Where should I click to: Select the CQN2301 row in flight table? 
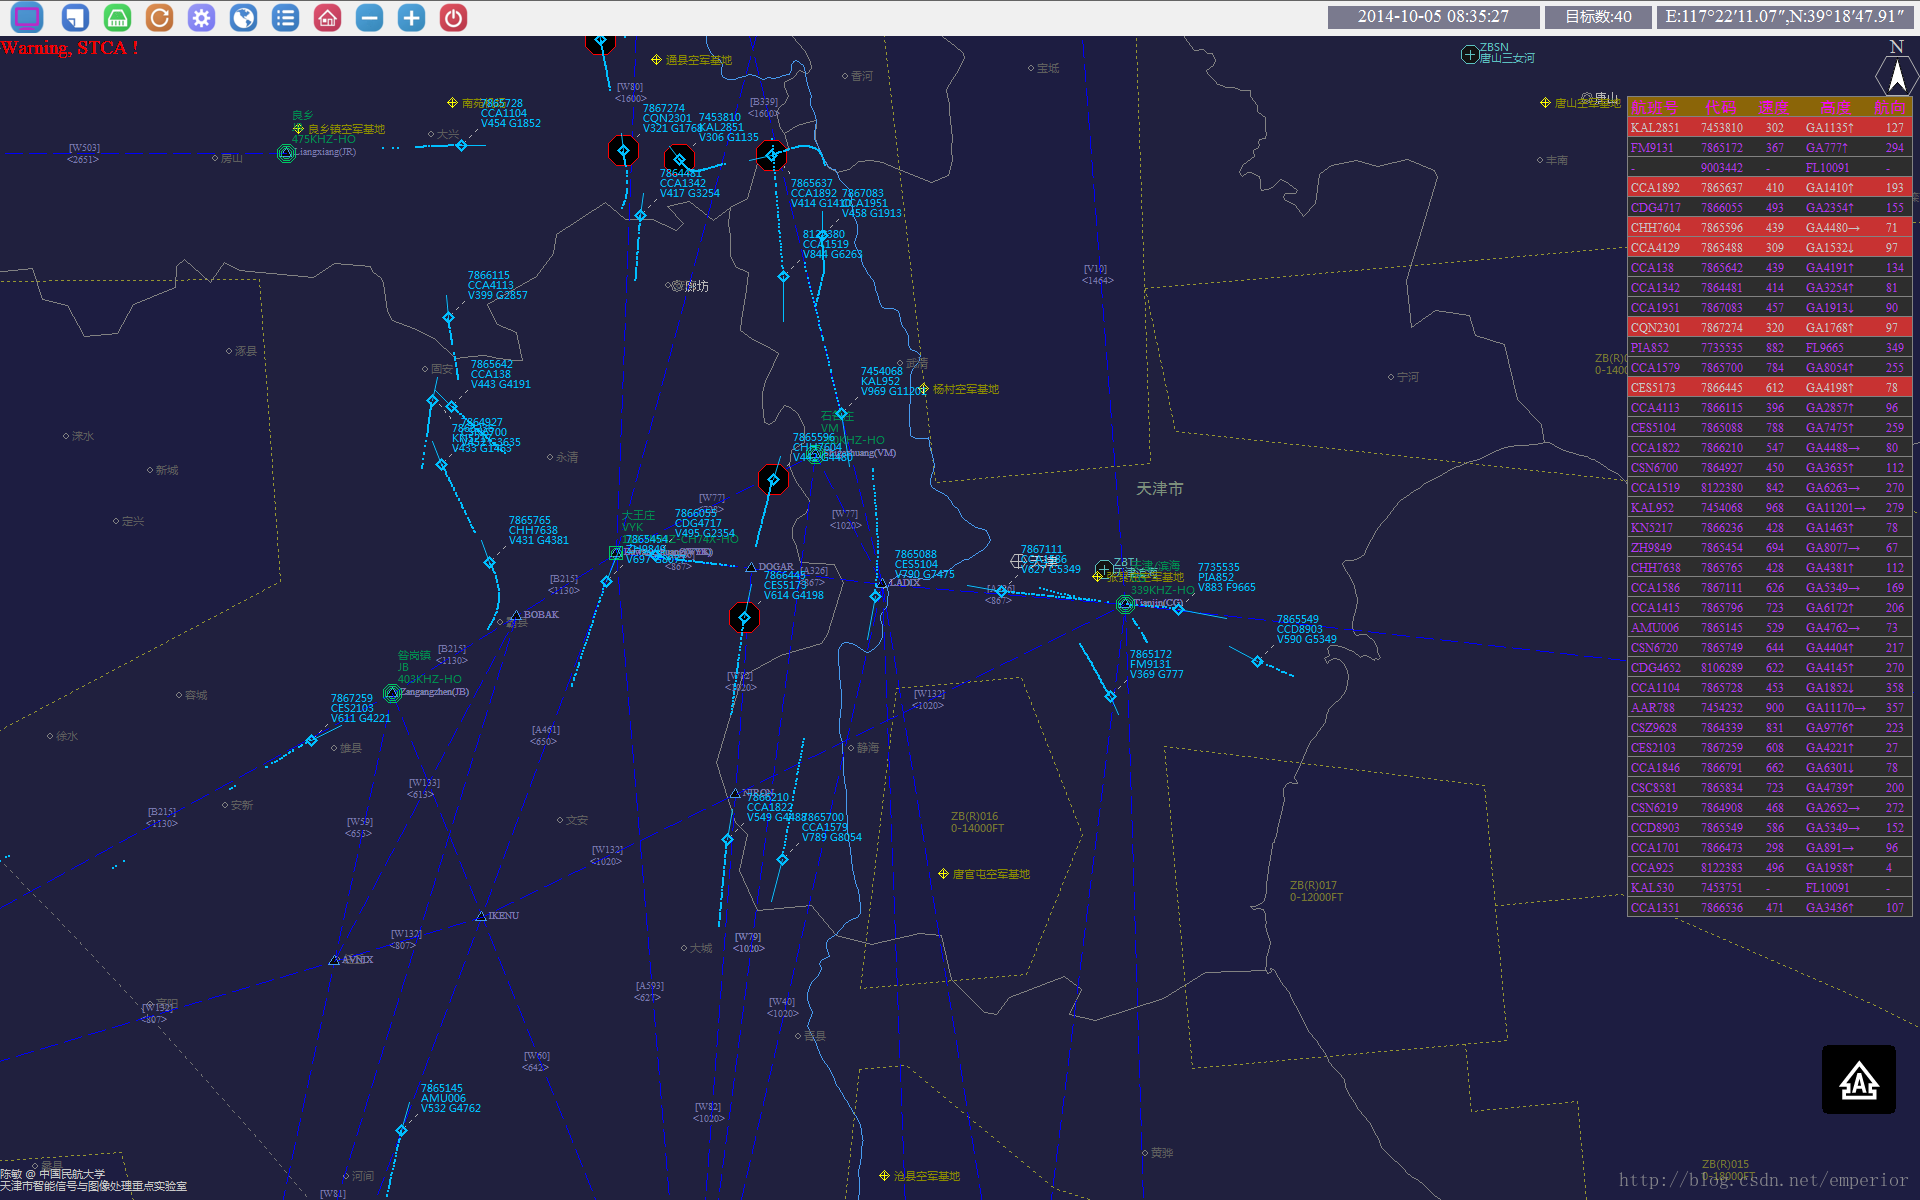(1770, 328)
